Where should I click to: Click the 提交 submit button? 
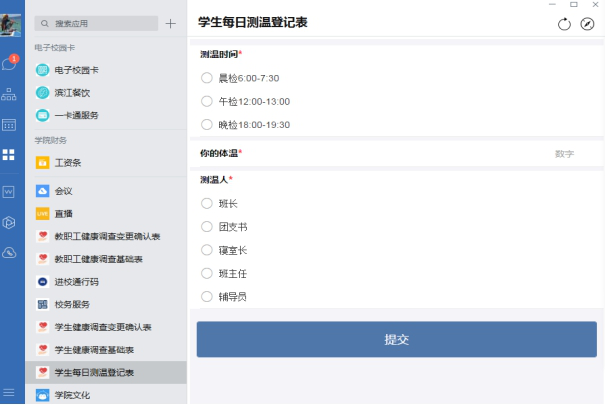coord(396,339)
